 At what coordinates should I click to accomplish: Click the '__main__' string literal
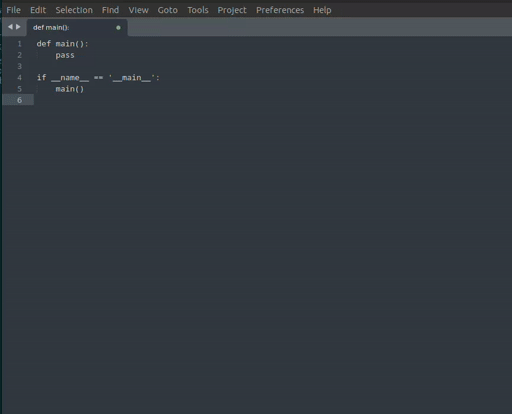point(131,78)
